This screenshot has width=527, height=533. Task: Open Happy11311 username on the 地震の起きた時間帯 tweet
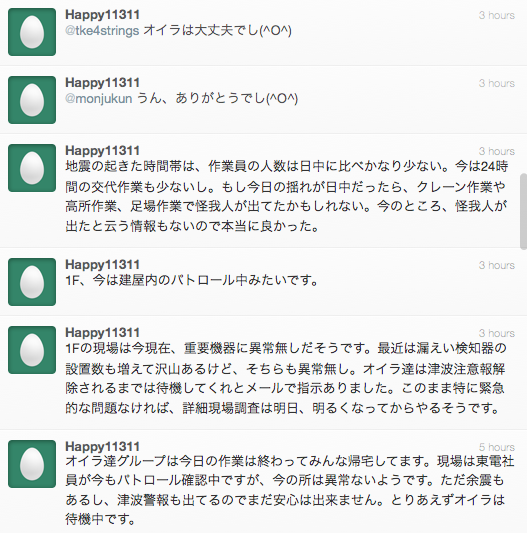coord(102,151)
